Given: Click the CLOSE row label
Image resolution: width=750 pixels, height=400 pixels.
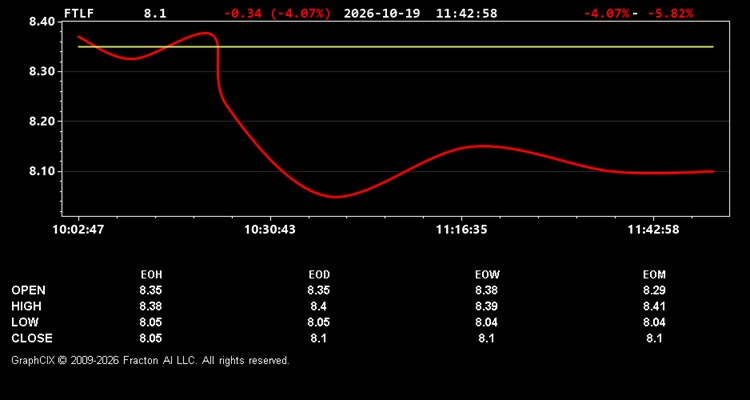Looking at the screenshot, I should click(32, 338).
